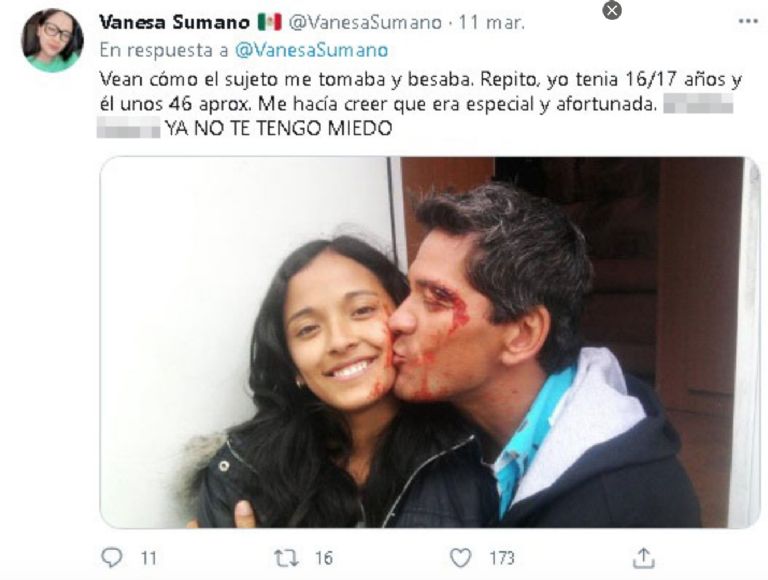Click the like count 173
768x580 pixels.
pos(502,558)
